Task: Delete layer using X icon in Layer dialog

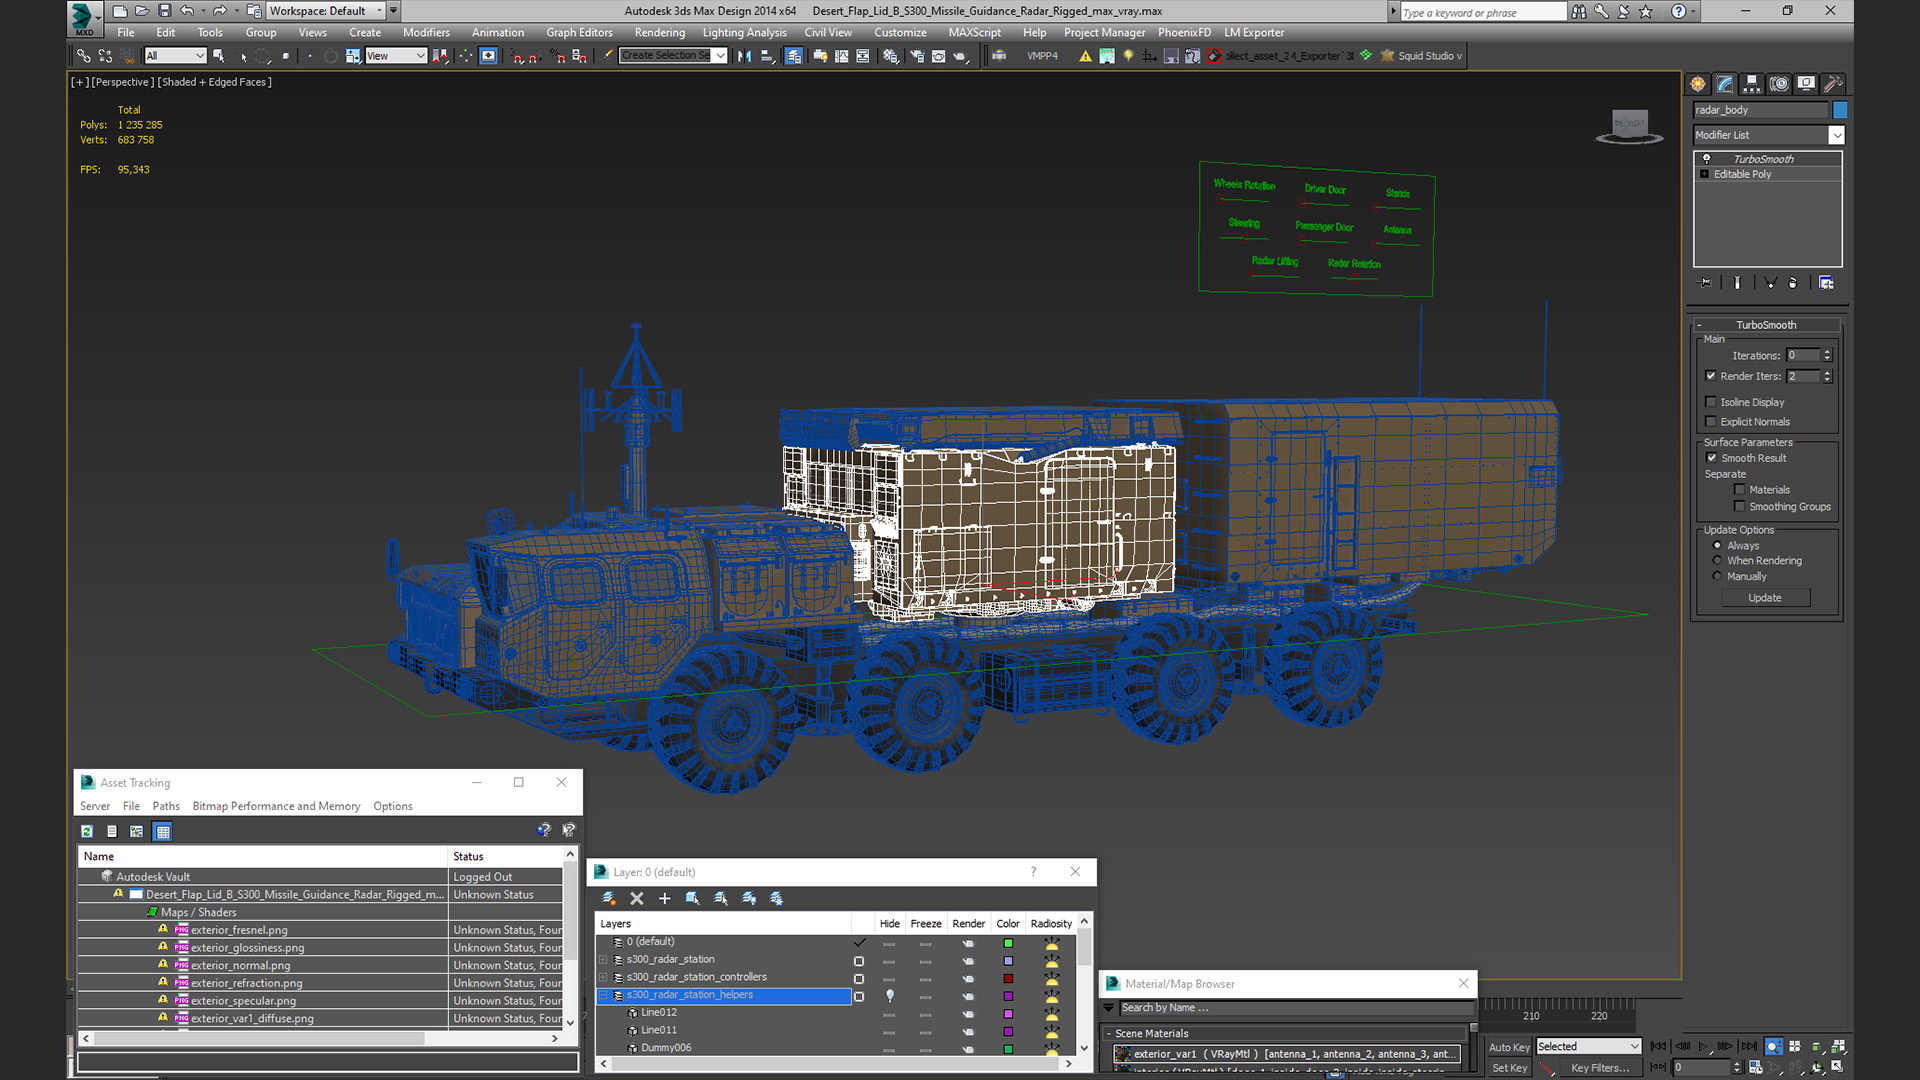Action: pyautogui.click(x=636, y=898)
